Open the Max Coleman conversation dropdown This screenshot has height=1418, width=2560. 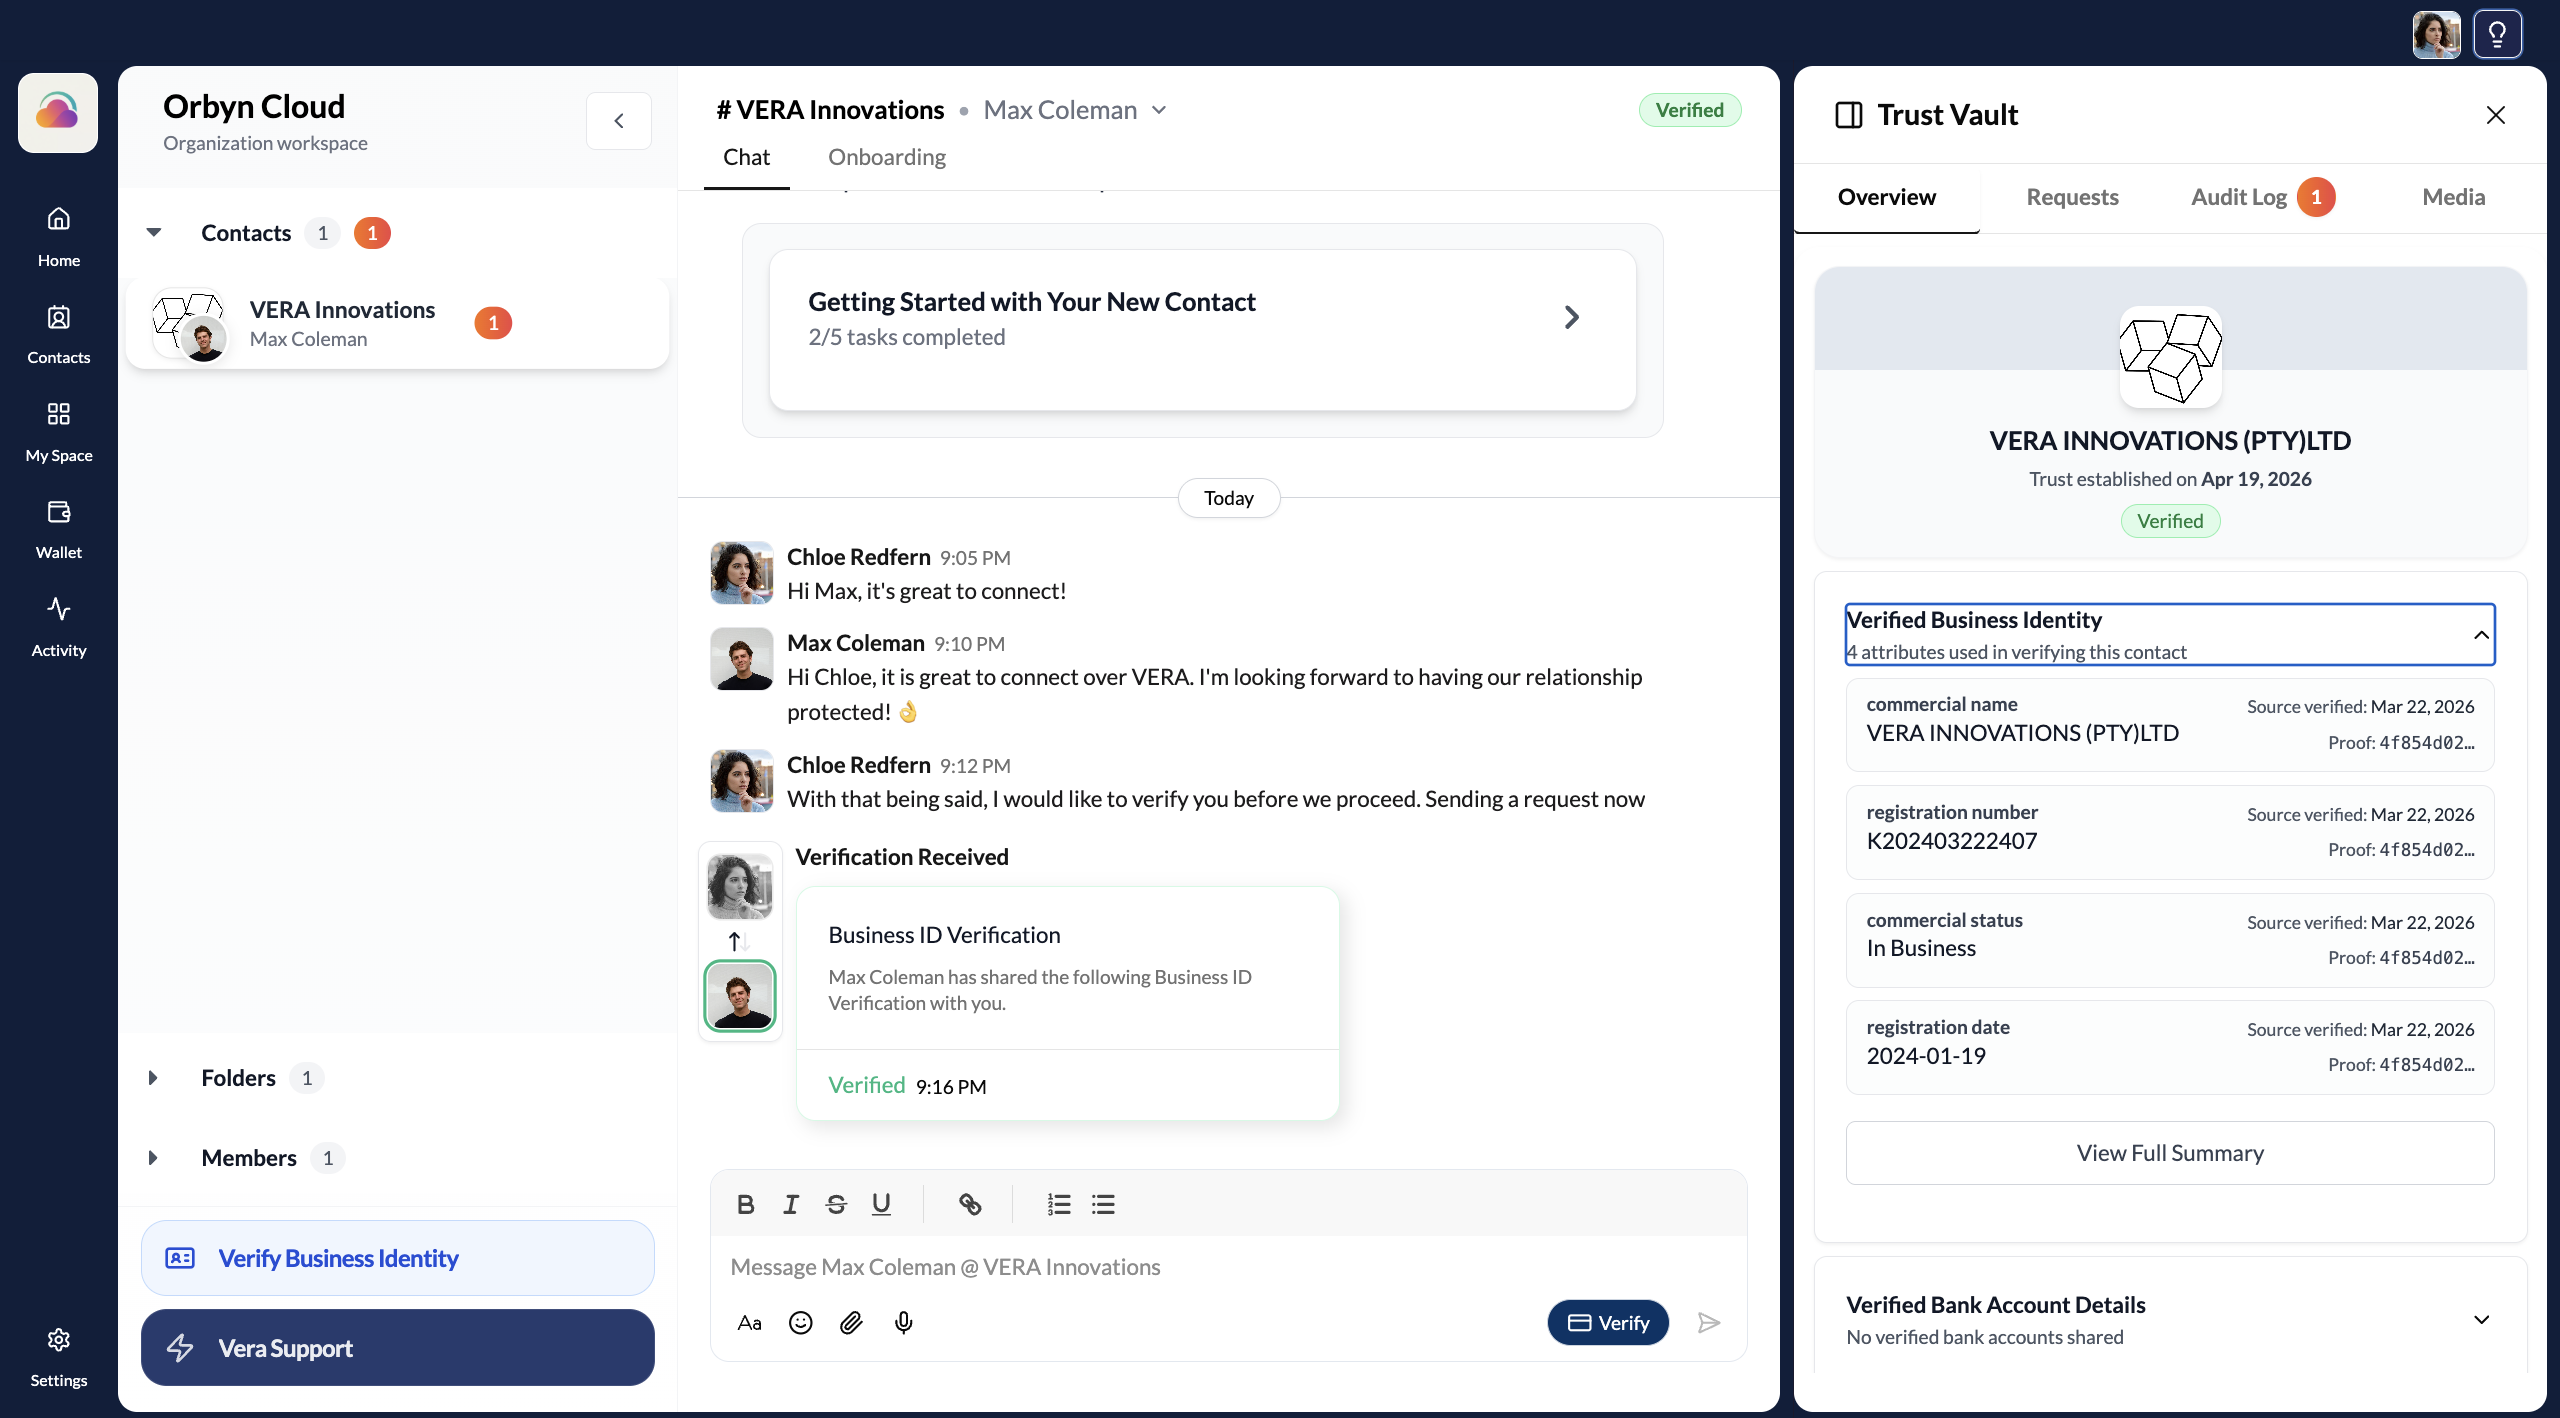1158,110
